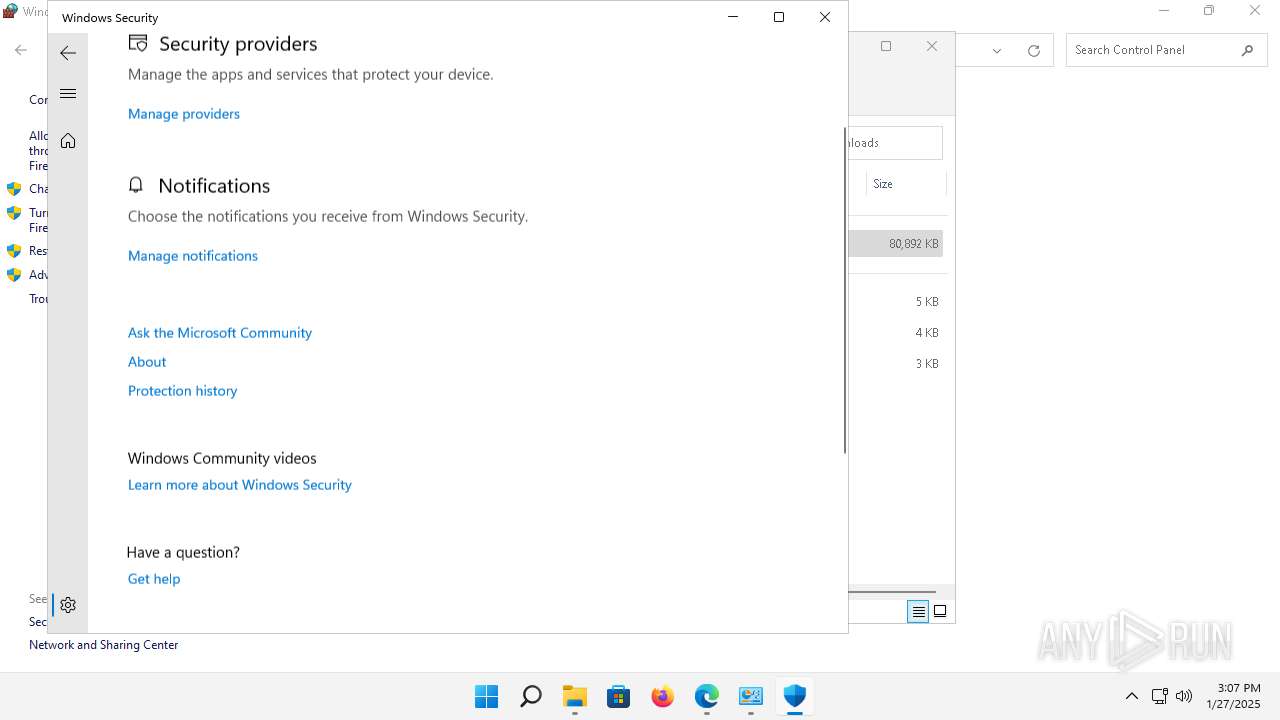This screenshot has width=1280, height=720.
Task: Switch to Control Panel in the taskbar
Action: 751,696
